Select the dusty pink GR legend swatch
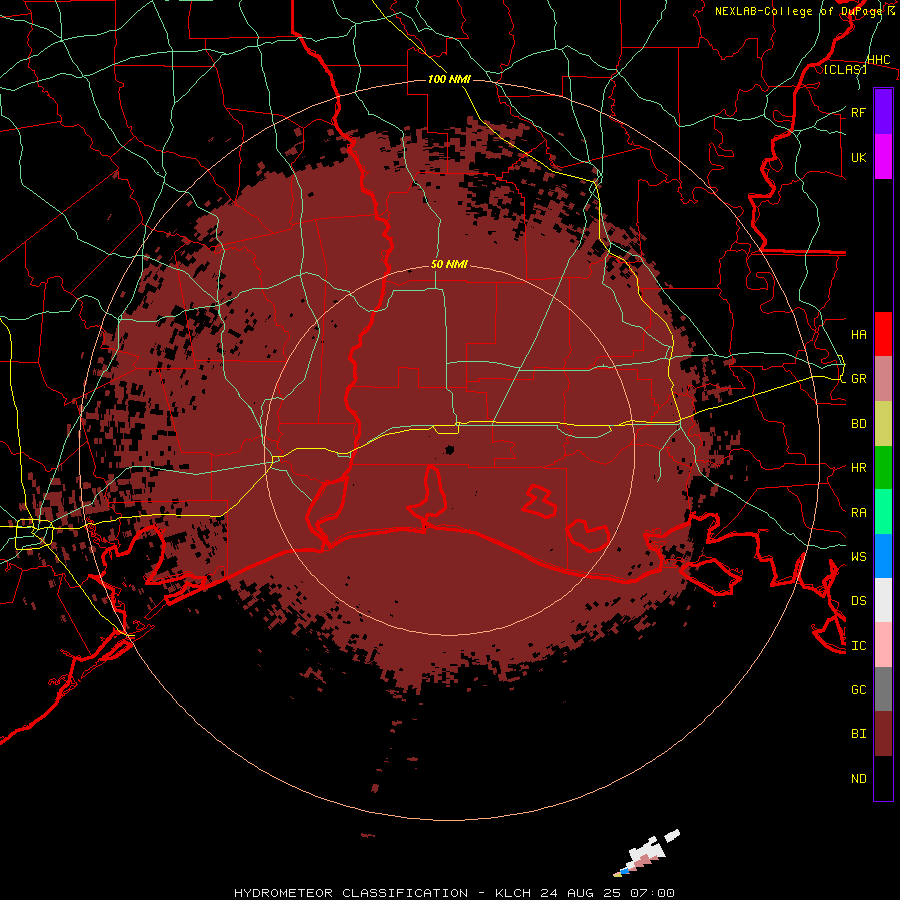900x900 pixels. click(883, 378)
